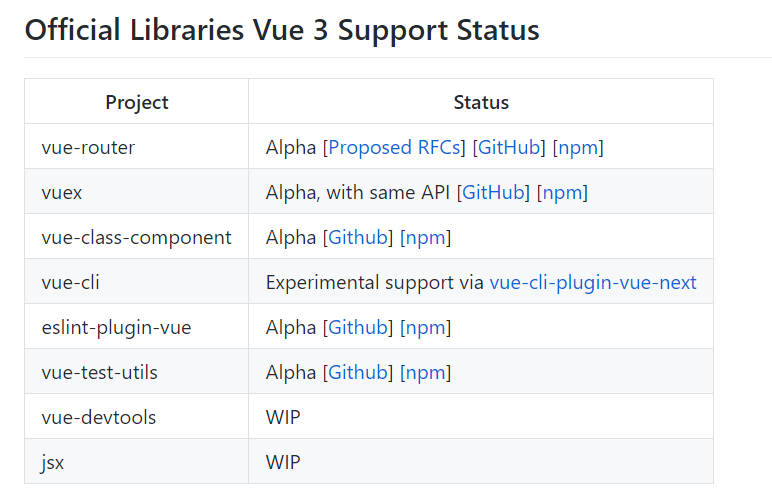
Task: Follow the npm link for vue-class-component
Action: point(425,237)
